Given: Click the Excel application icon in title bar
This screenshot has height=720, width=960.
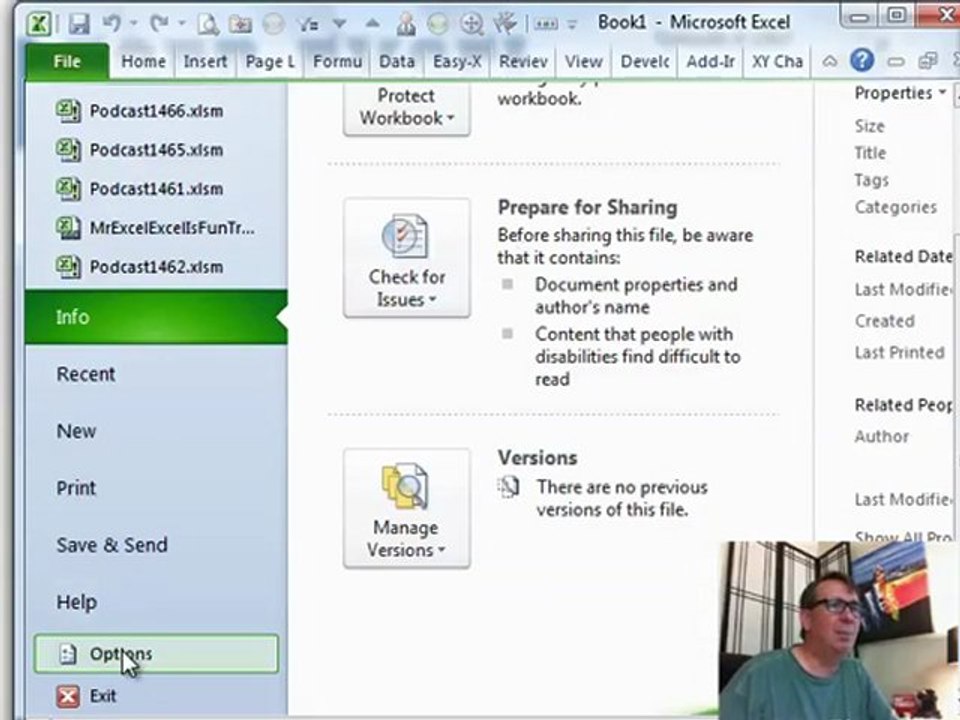Looking at the screenshot, I should click(x=38, y=24).
